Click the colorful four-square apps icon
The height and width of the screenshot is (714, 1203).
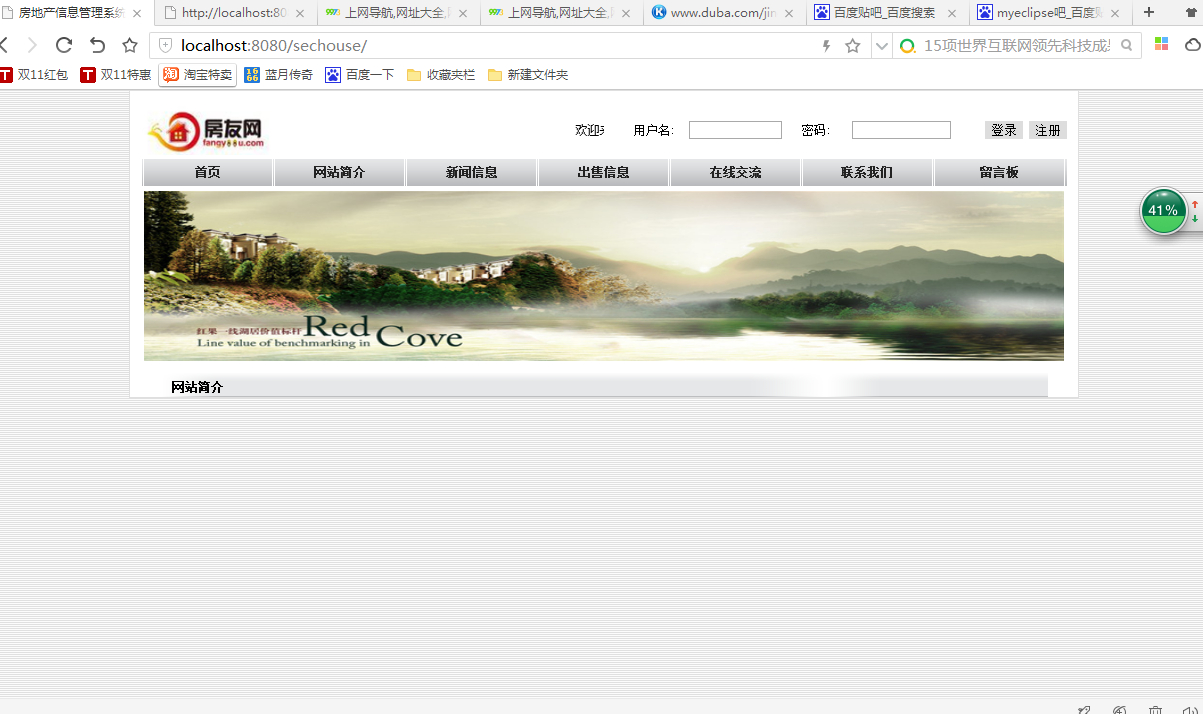click(1161, 45)
